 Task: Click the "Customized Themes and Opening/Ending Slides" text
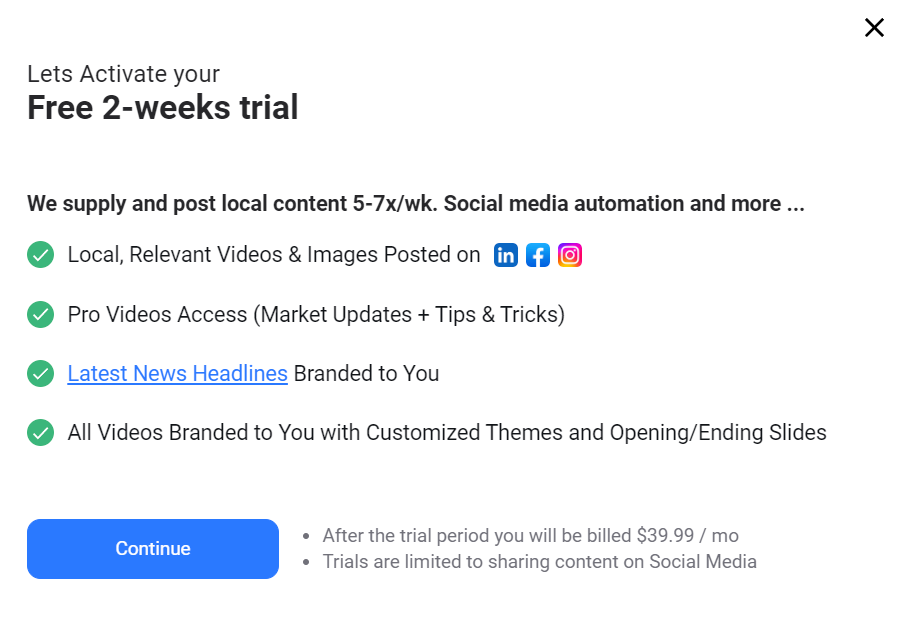coord(596,433)
